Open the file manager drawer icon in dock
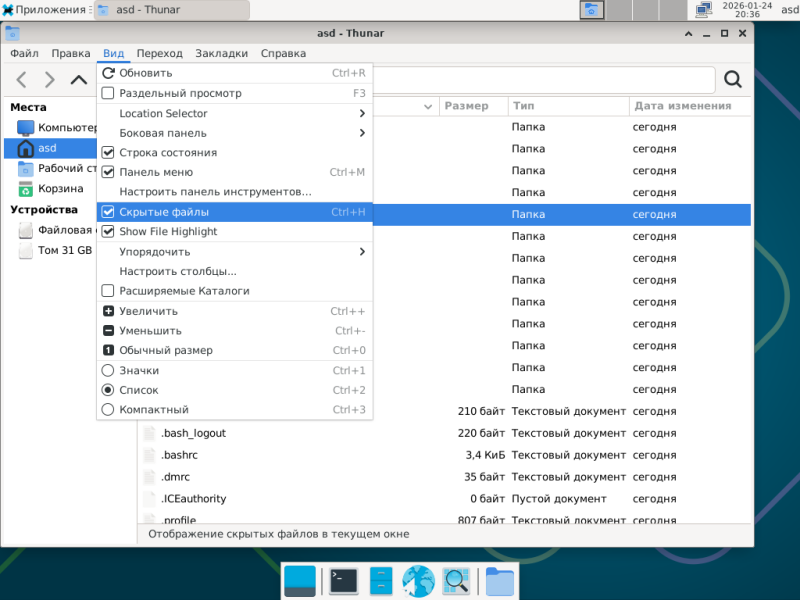 point(381,581)
